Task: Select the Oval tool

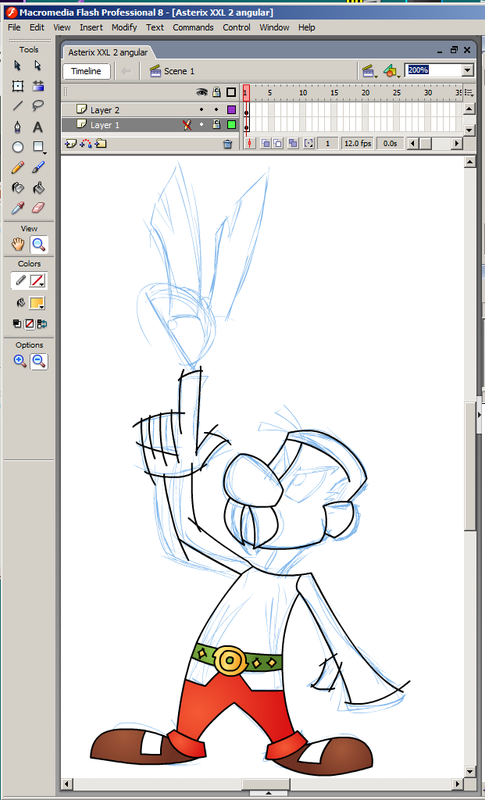Action: pyautogui.click(x=17, y=147)
